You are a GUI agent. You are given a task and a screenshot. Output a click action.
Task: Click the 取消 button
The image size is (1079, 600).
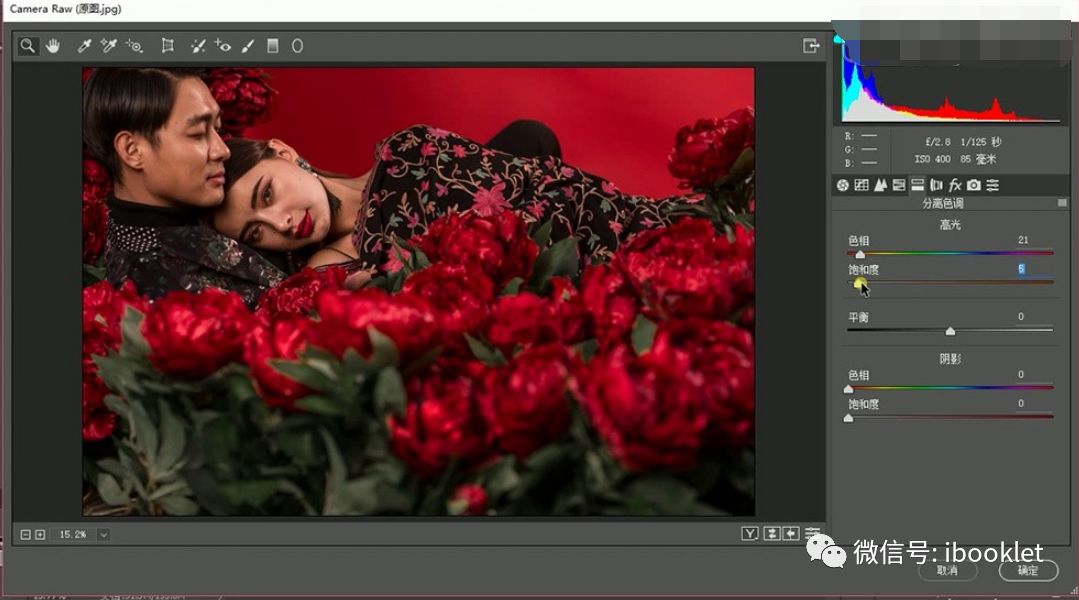point(947,570)
